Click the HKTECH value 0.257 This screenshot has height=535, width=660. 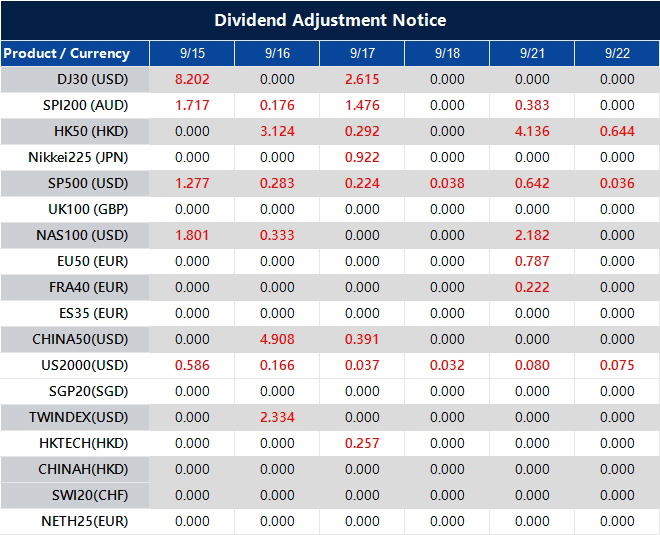coord(362,443)
